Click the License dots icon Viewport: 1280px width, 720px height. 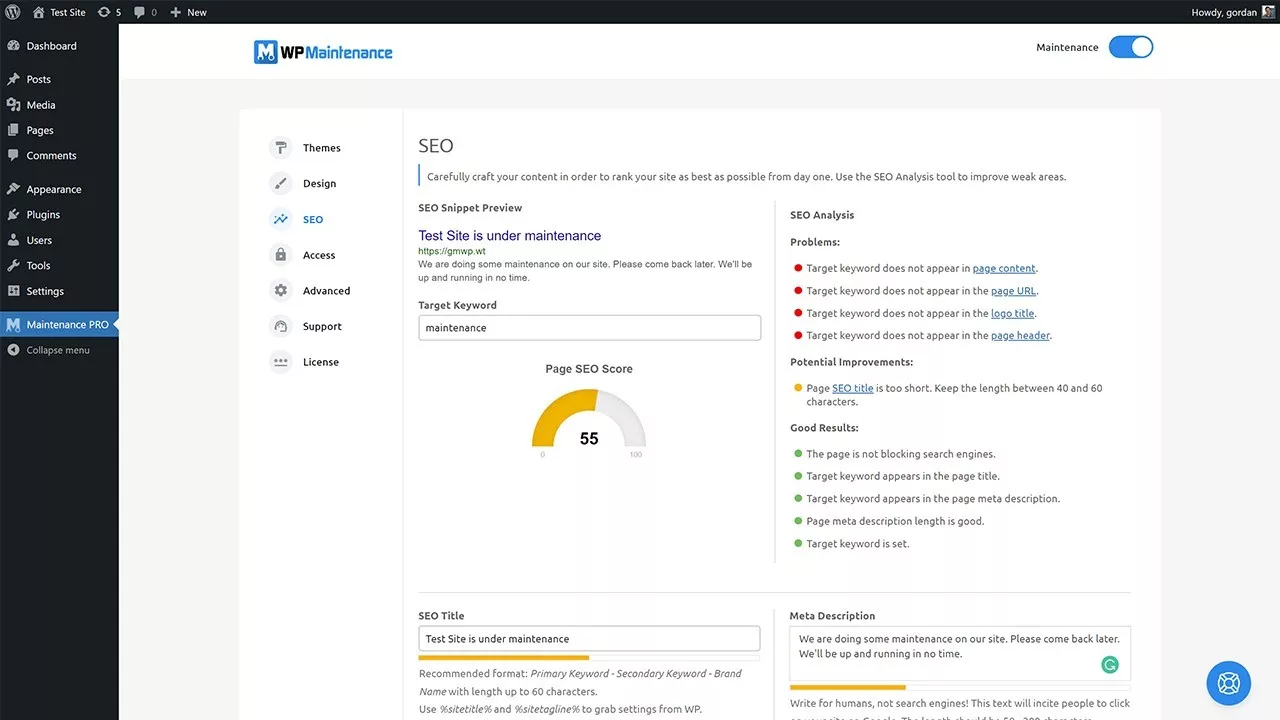click(x=281, y=362)
